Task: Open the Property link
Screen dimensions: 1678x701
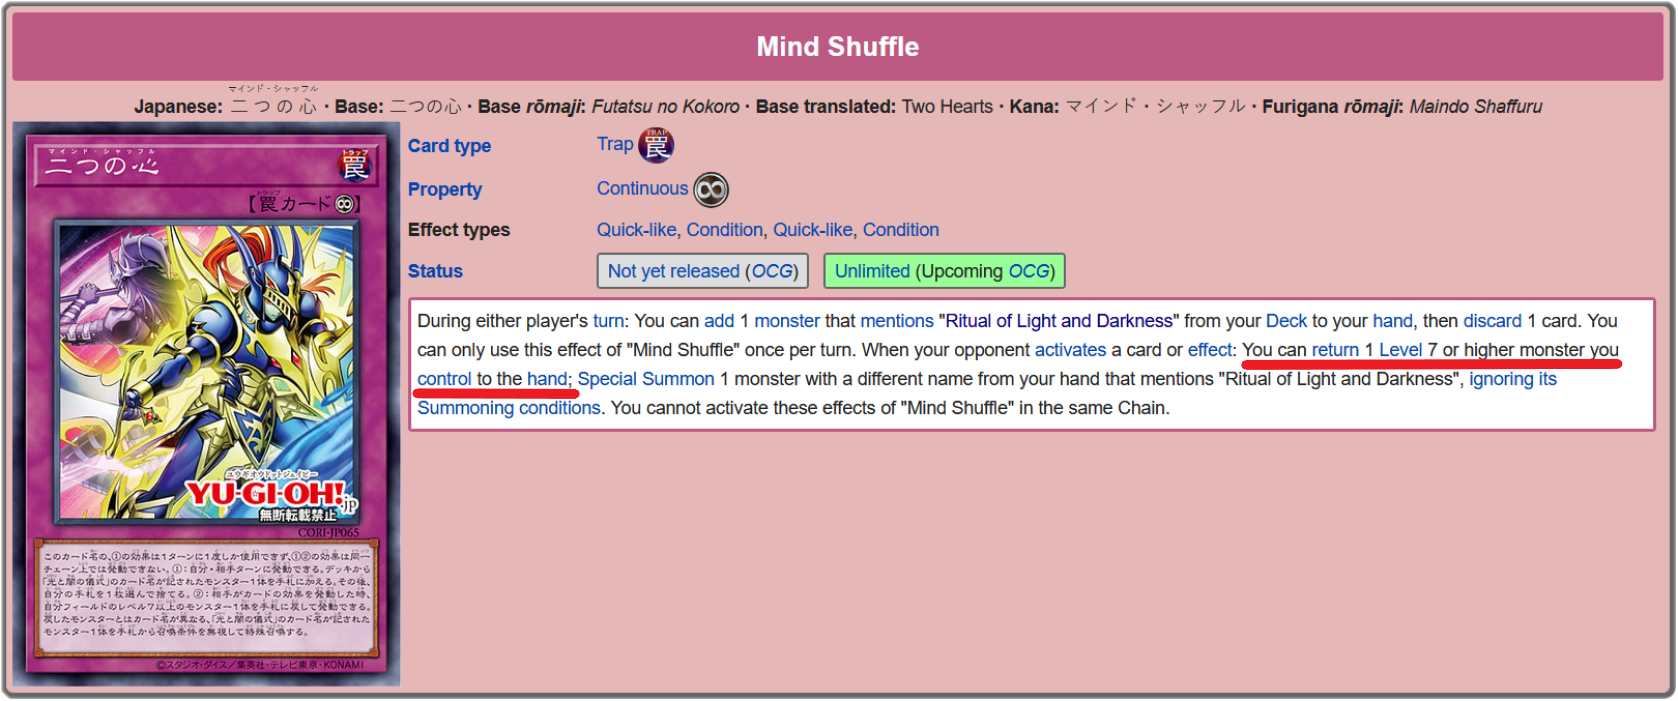Action: 445,190
